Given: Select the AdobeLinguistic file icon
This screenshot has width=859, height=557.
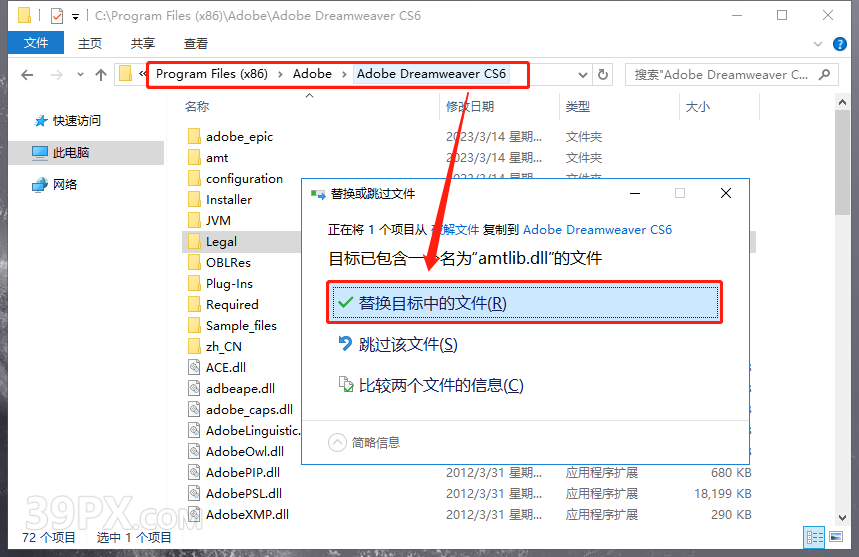Looking at the screenshot, I should (x=194, y=430).
